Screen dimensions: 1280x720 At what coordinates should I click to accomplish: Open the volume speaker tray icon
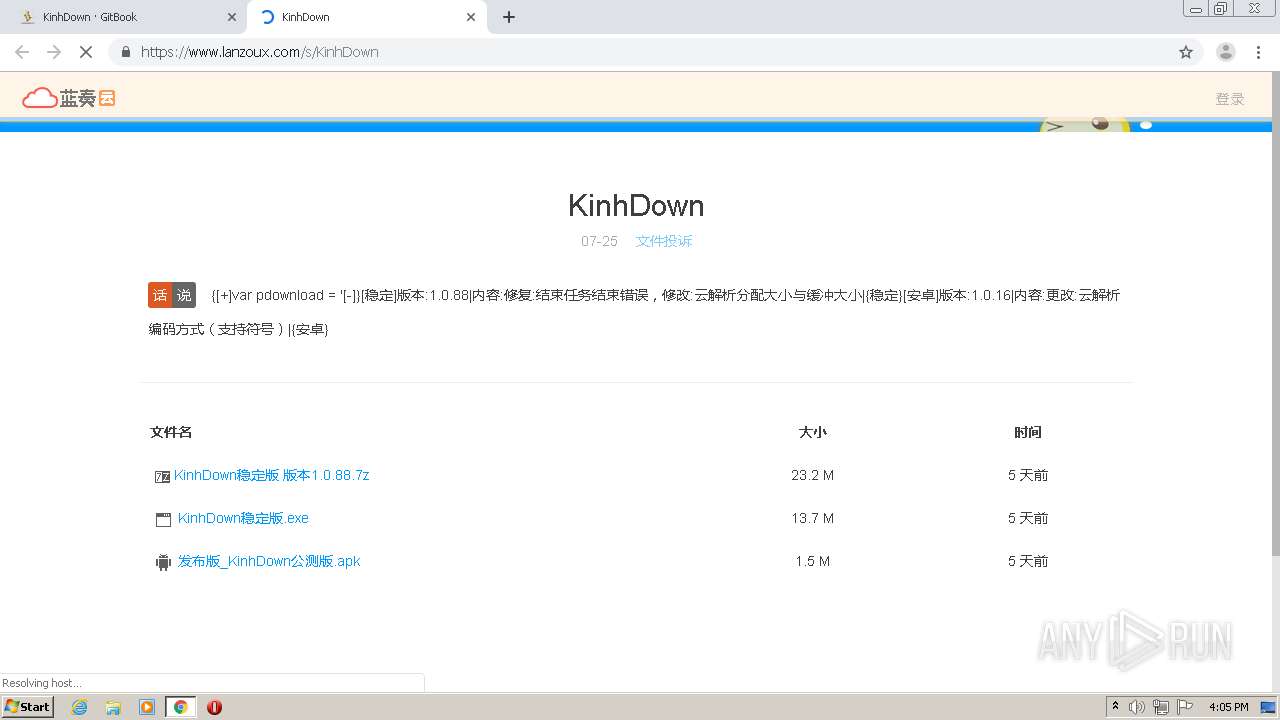pos(1137,707)
